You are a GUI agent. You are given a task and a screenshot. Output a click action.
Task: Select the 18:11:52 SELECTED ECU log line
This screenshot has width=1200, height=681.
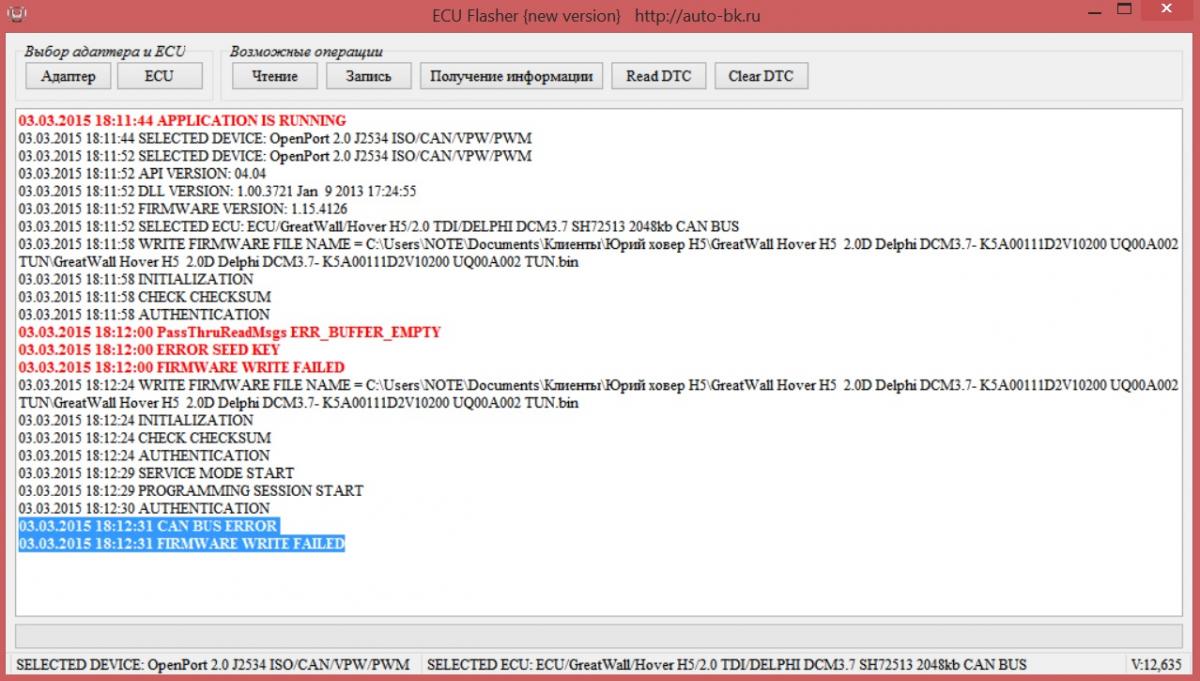(x=379, y=226)
